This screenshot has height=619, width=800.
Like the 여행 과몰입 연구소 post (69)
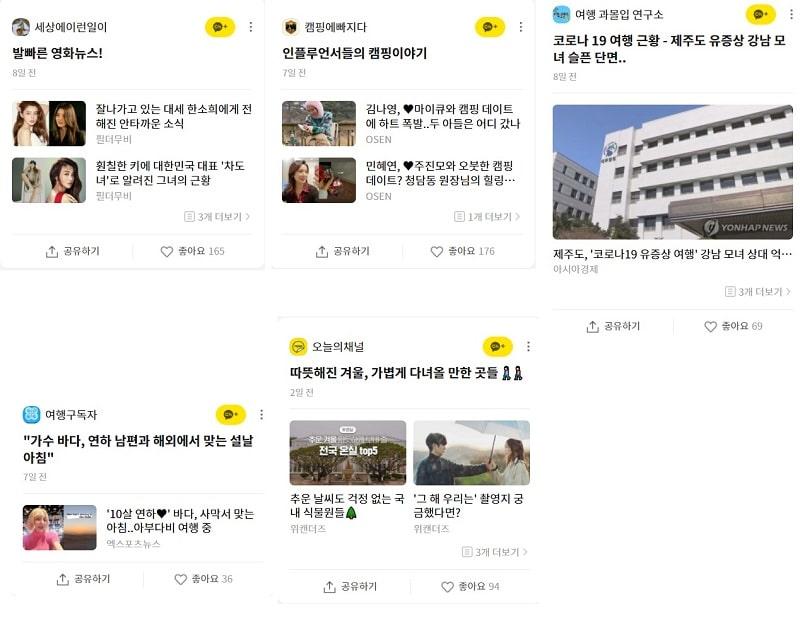click(733, 326)
